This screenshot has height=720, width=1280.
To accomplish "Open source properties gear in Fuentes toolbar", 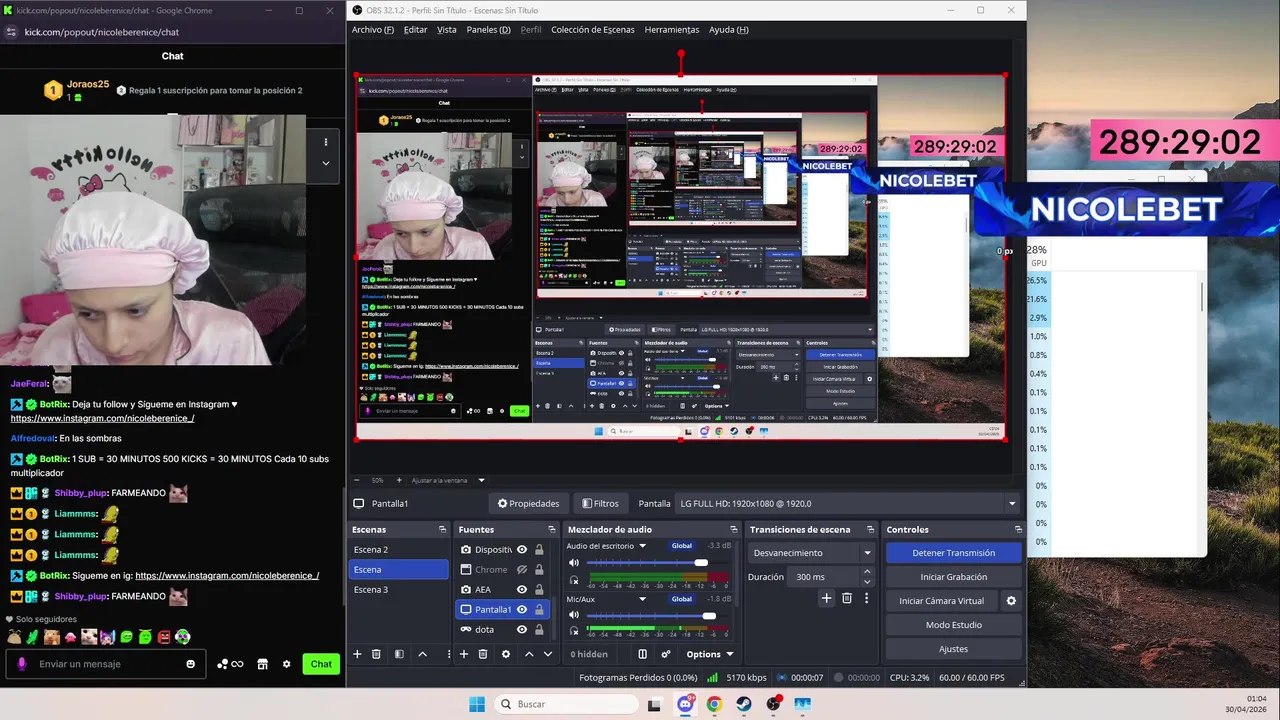I will (506, 654).
